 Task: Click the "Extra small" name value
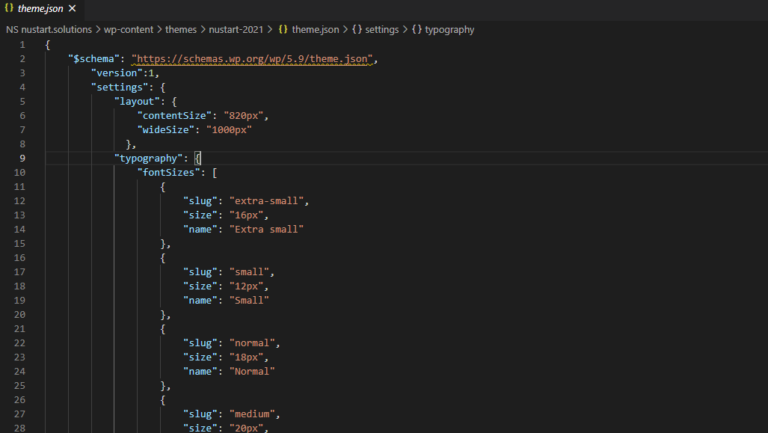[266, 229]
